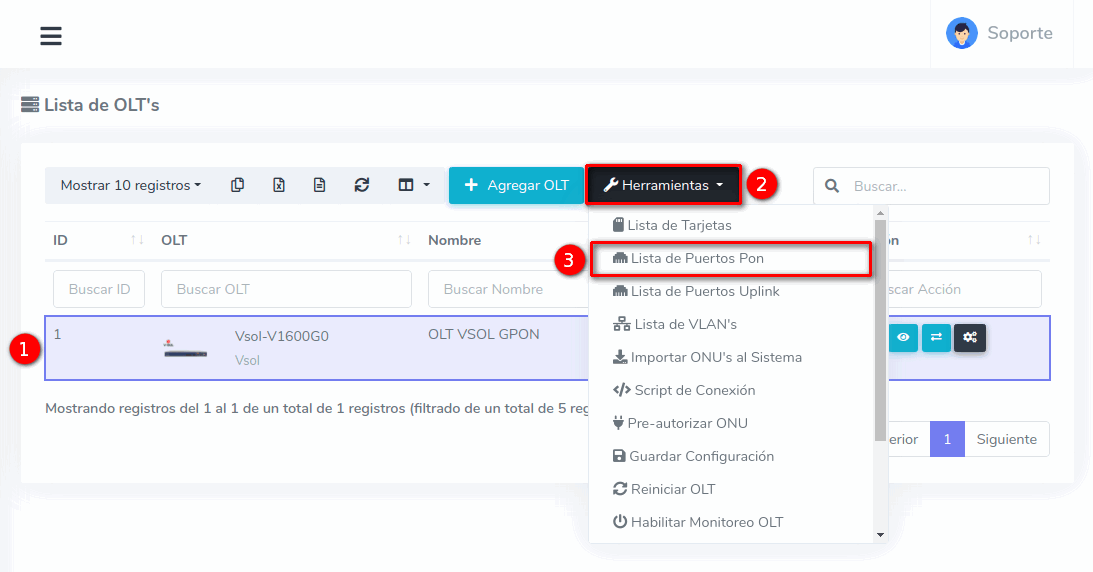Refresh the OLT table
The width and height of the screenshot is (1093, 572).
coord(362,185)
